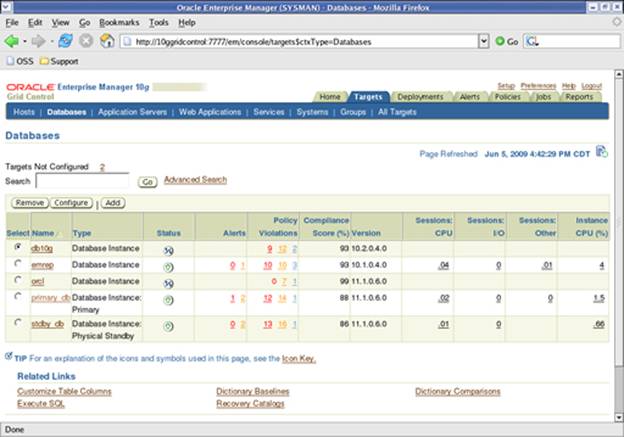Screen dimensions: 624x437
Task: Click the Preferences link
Action: 538,86
